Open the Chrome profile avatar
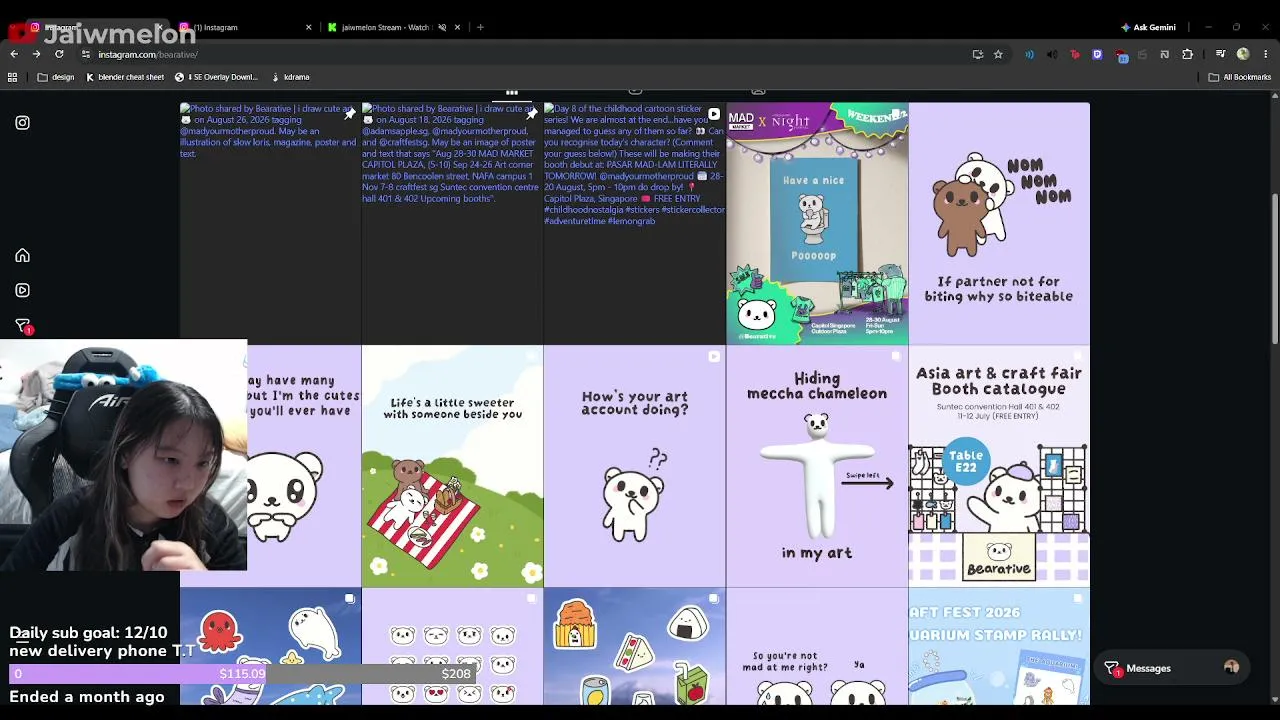 [1243, 54]
